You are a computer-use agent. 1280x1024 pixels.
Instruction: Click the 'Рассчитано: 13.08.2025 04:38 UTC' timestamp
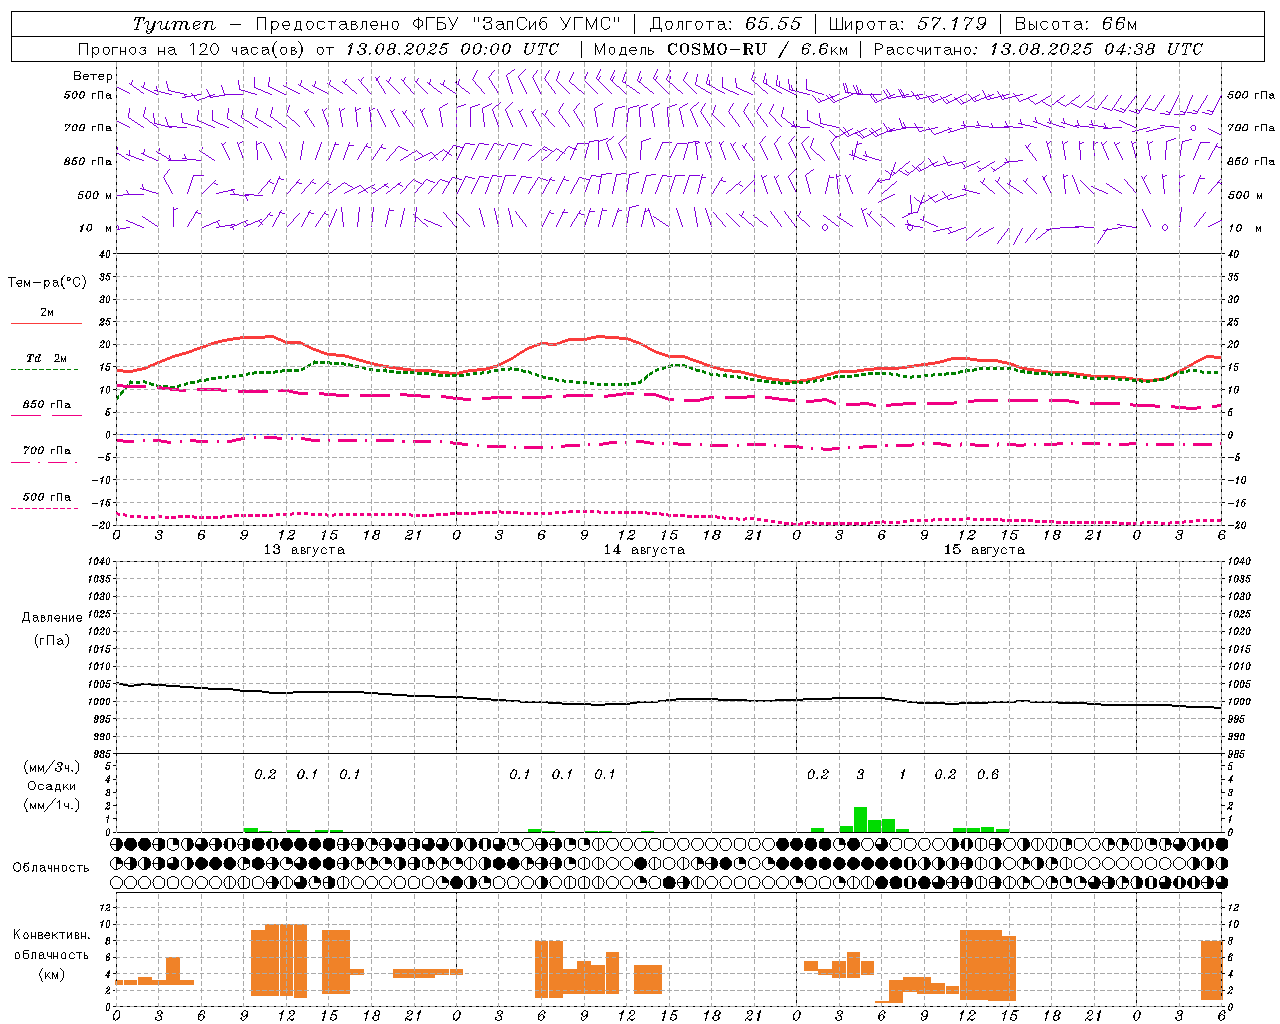tap(1038, 49)
